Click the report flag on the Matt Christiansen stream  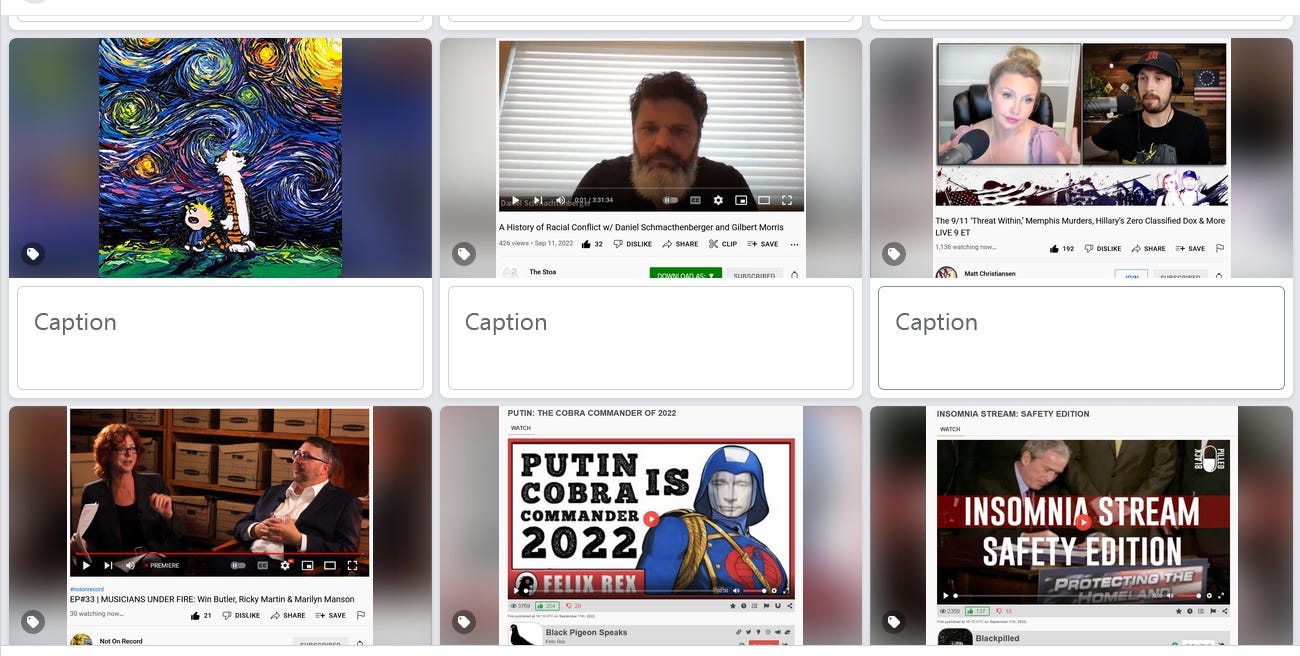pyautogui.click(x=1220, y=249)
